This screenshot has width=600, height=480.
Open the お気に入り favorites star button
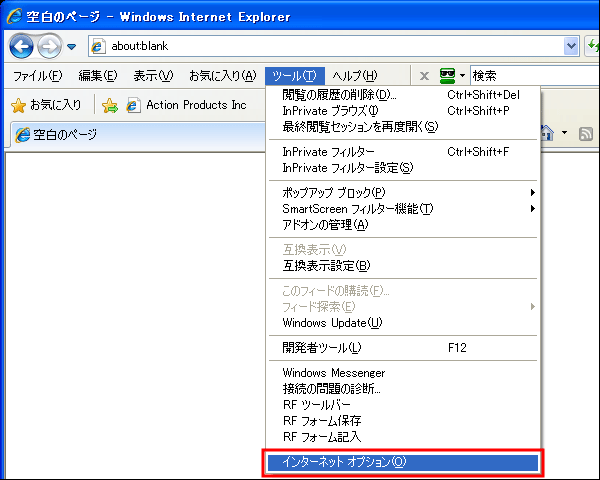pyautogui.click(x=46, y=105)
